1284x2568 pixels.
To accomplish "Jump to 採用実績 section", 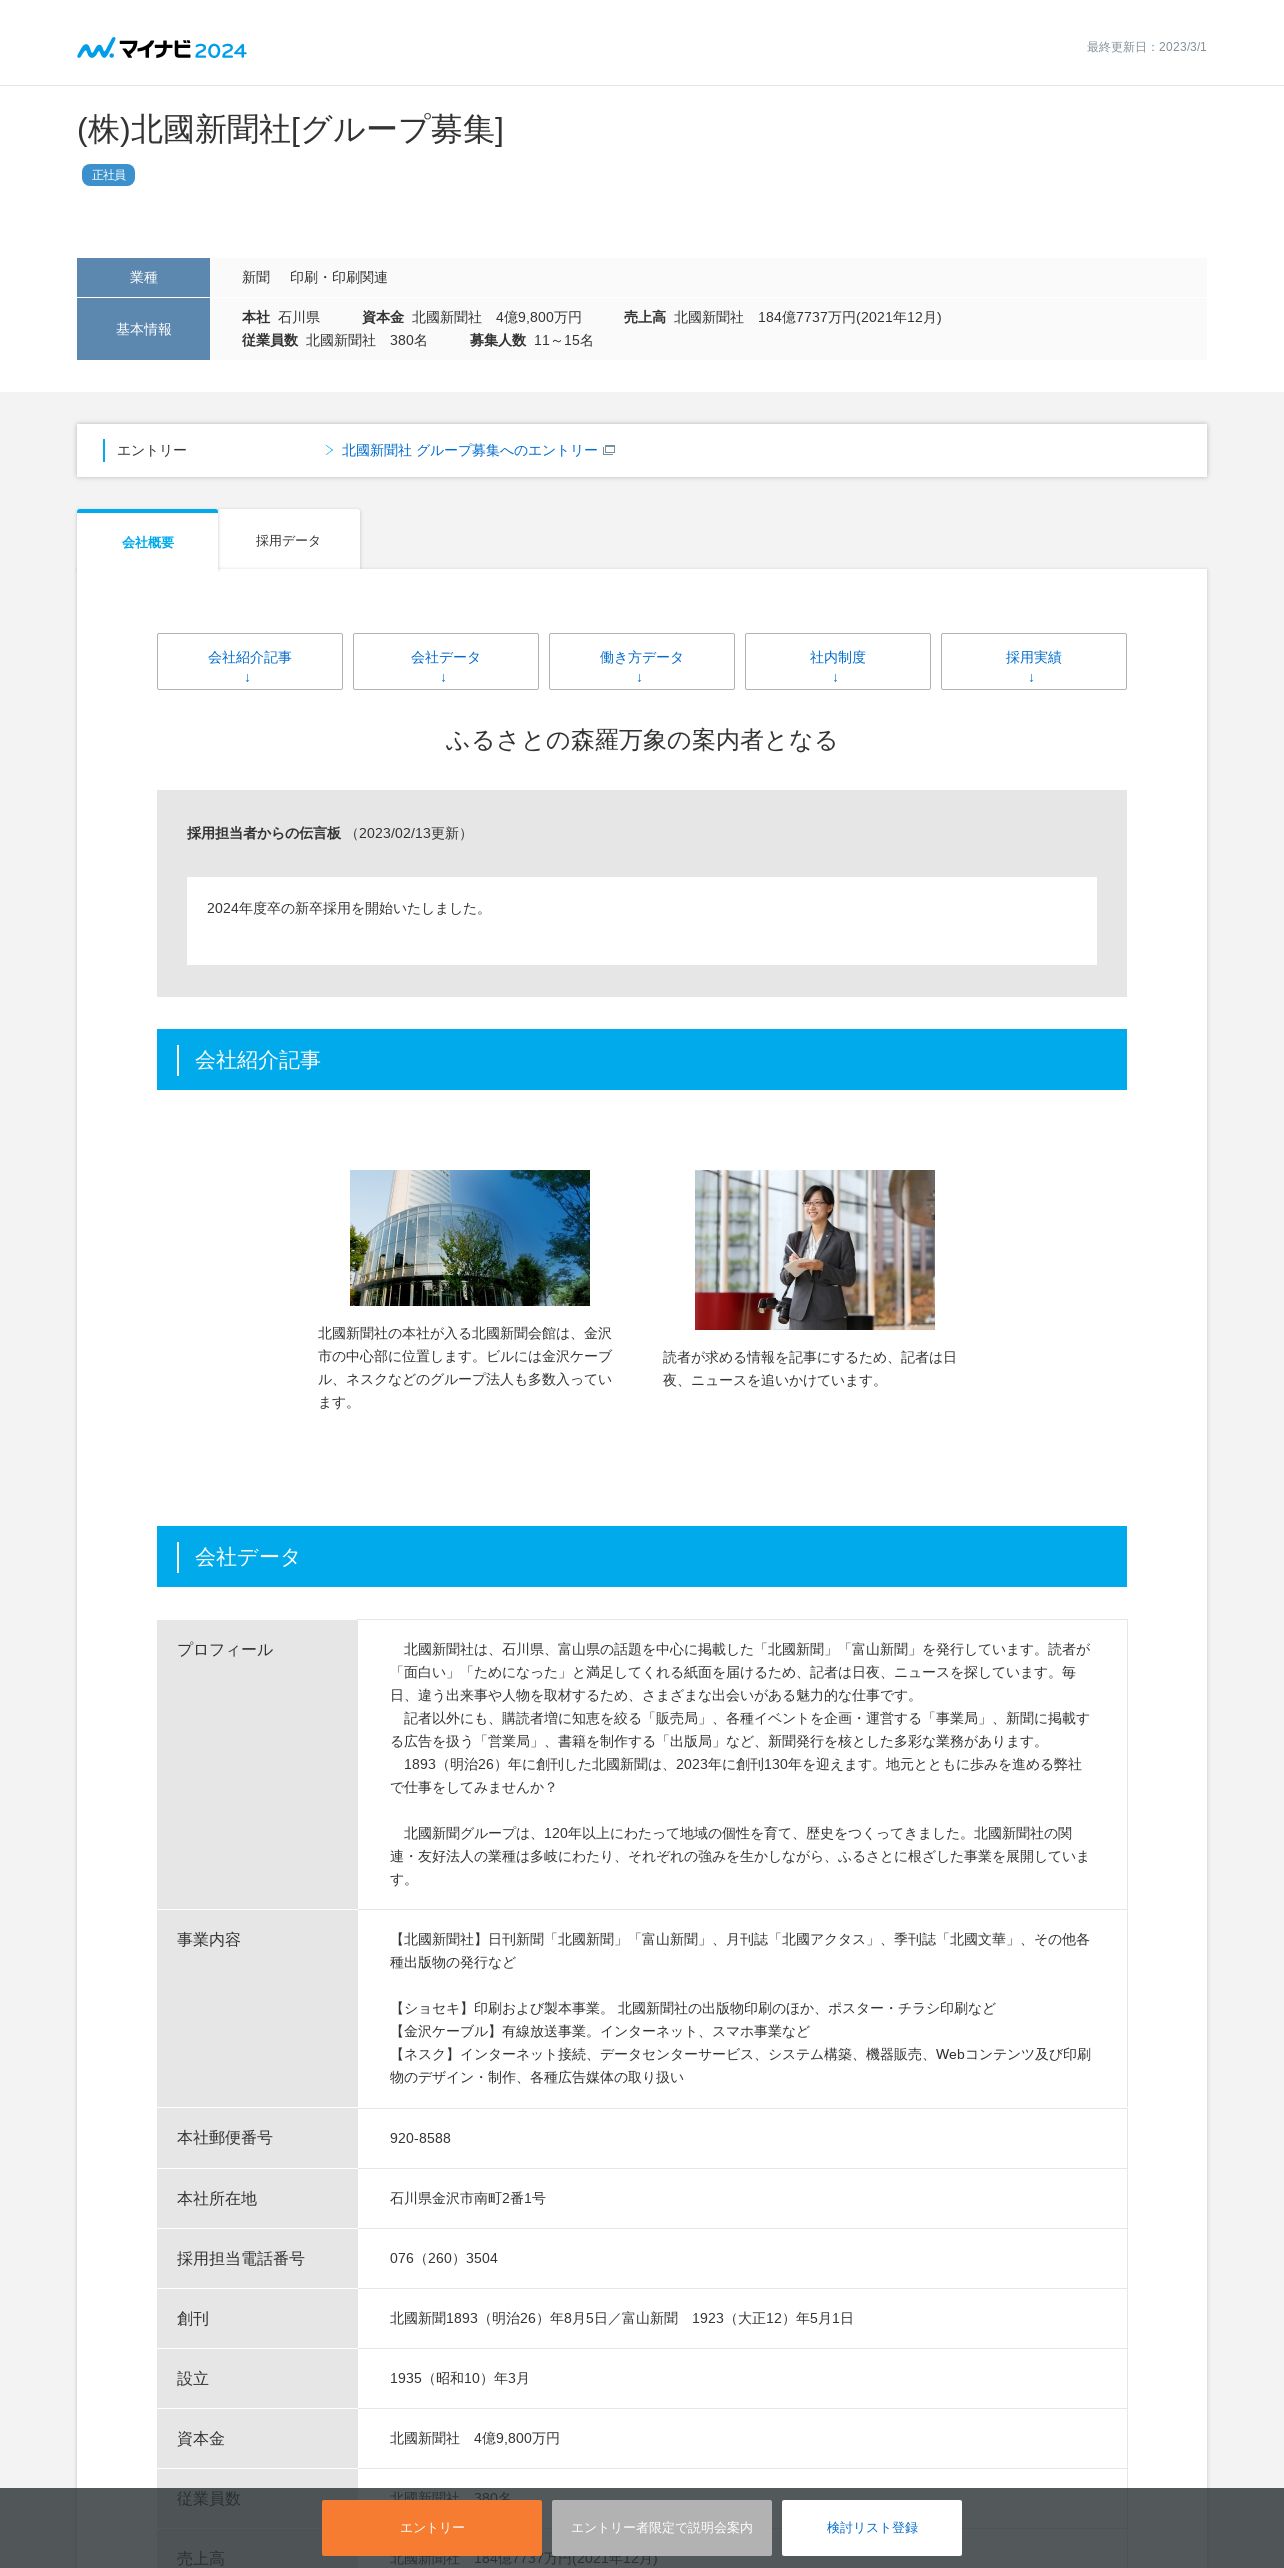I will [x=1034, y=661].
